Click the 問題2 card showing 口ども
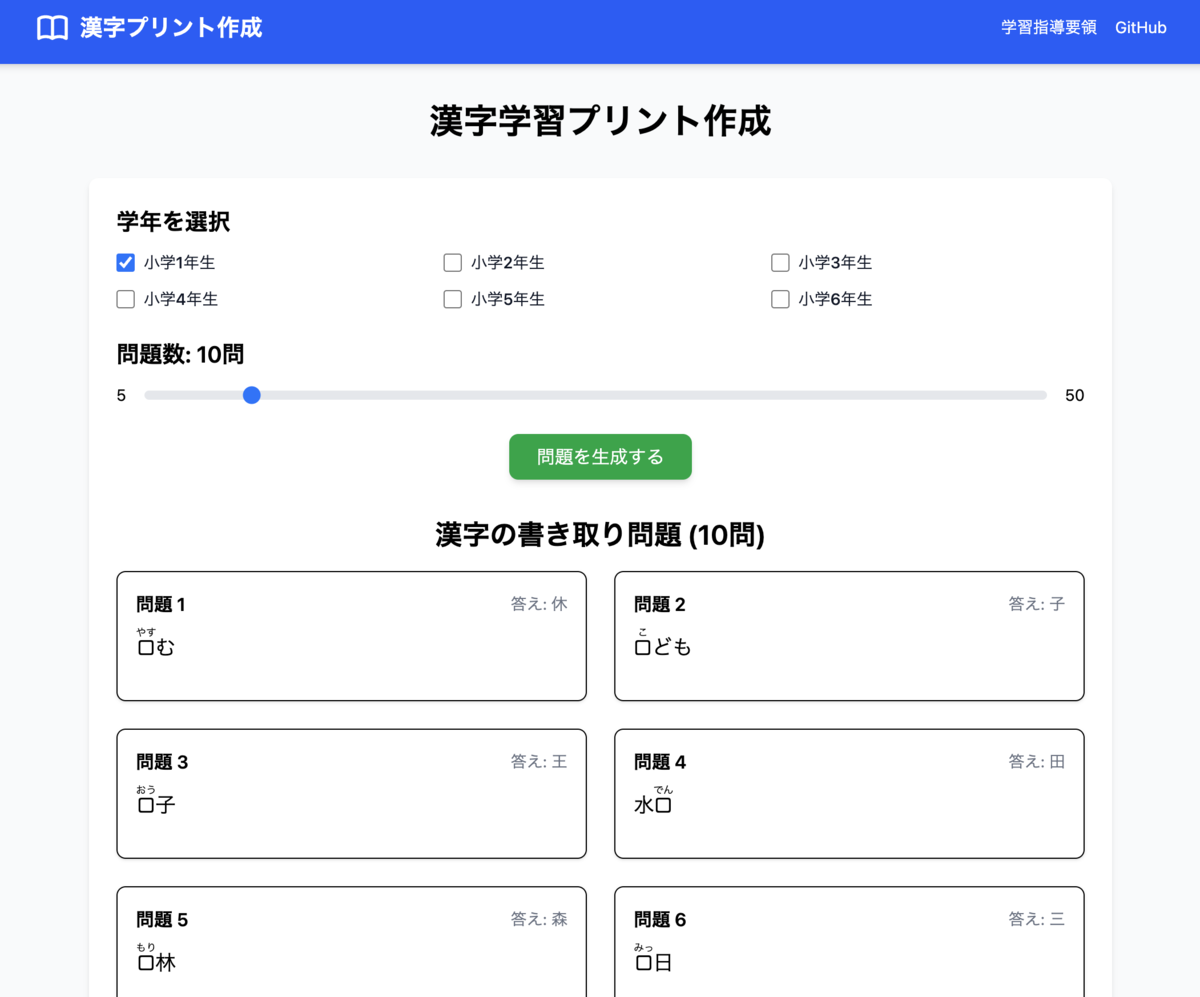Screen dimensions: 1200x997 coord(848,636)
